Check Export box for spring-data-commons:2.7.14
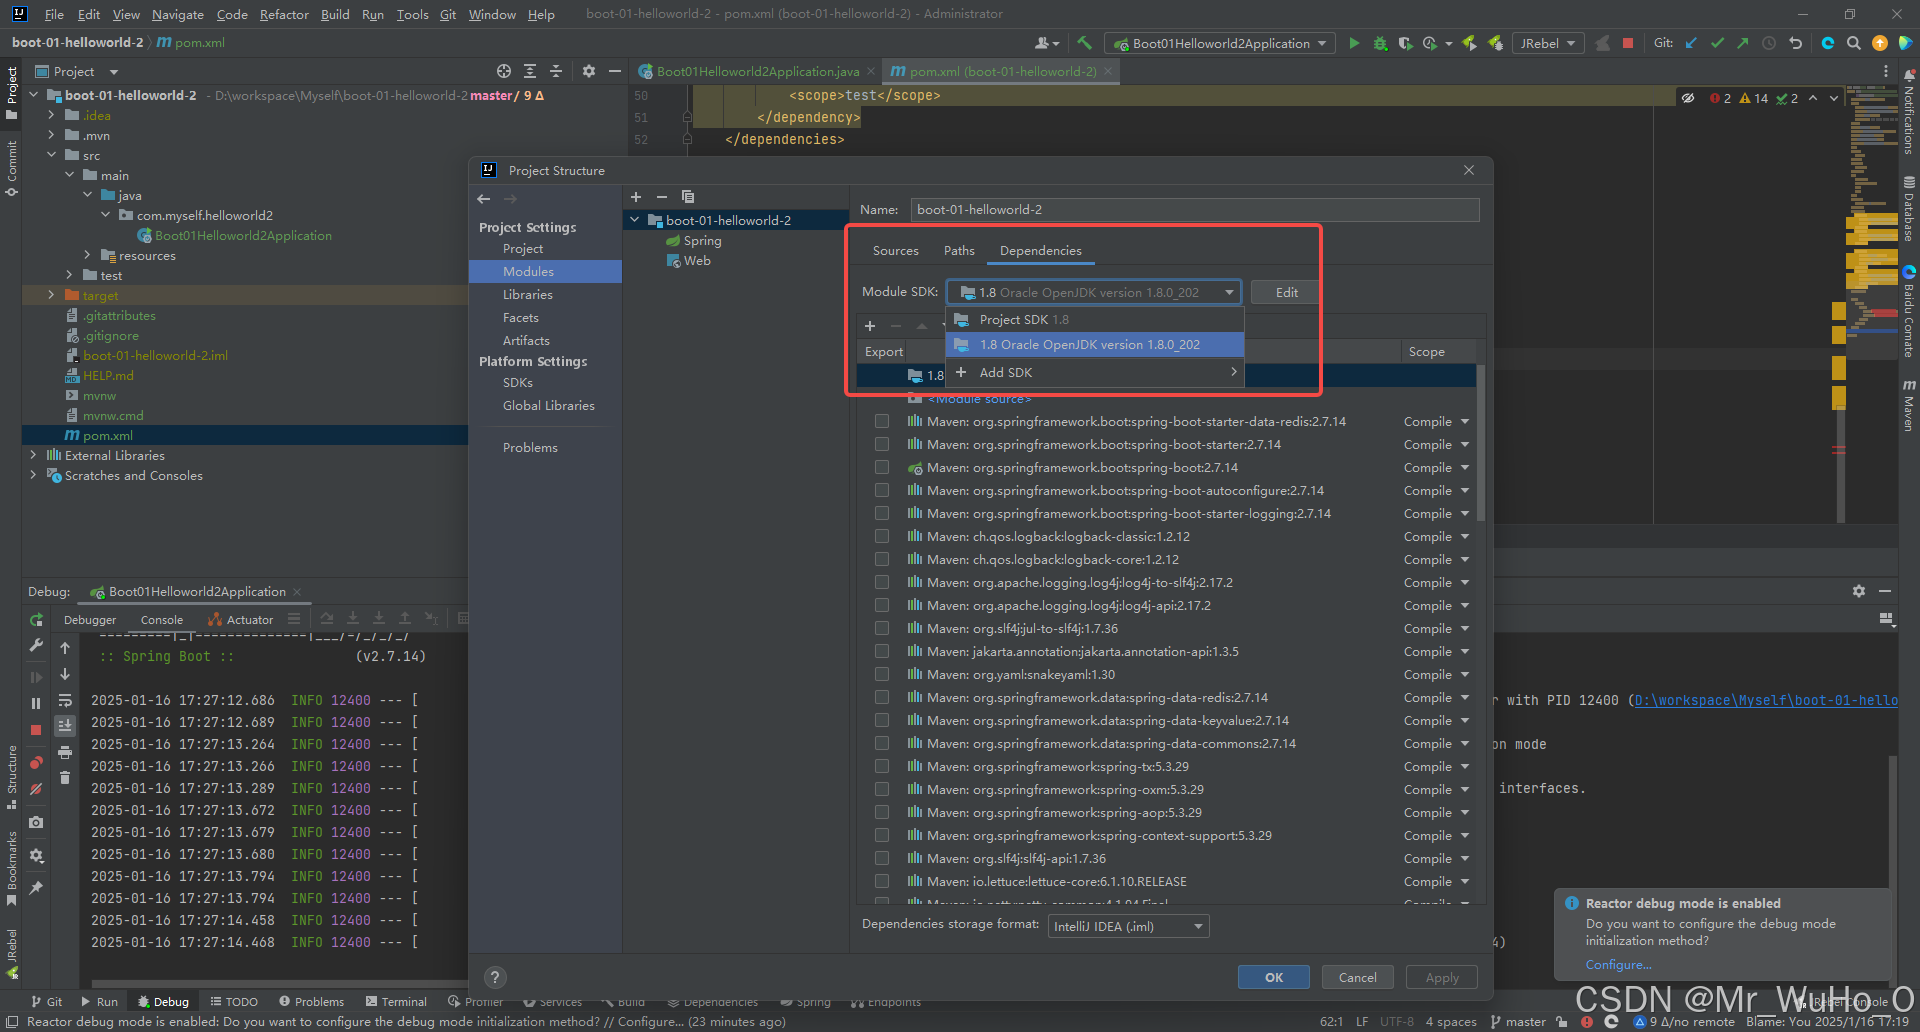 882,743
